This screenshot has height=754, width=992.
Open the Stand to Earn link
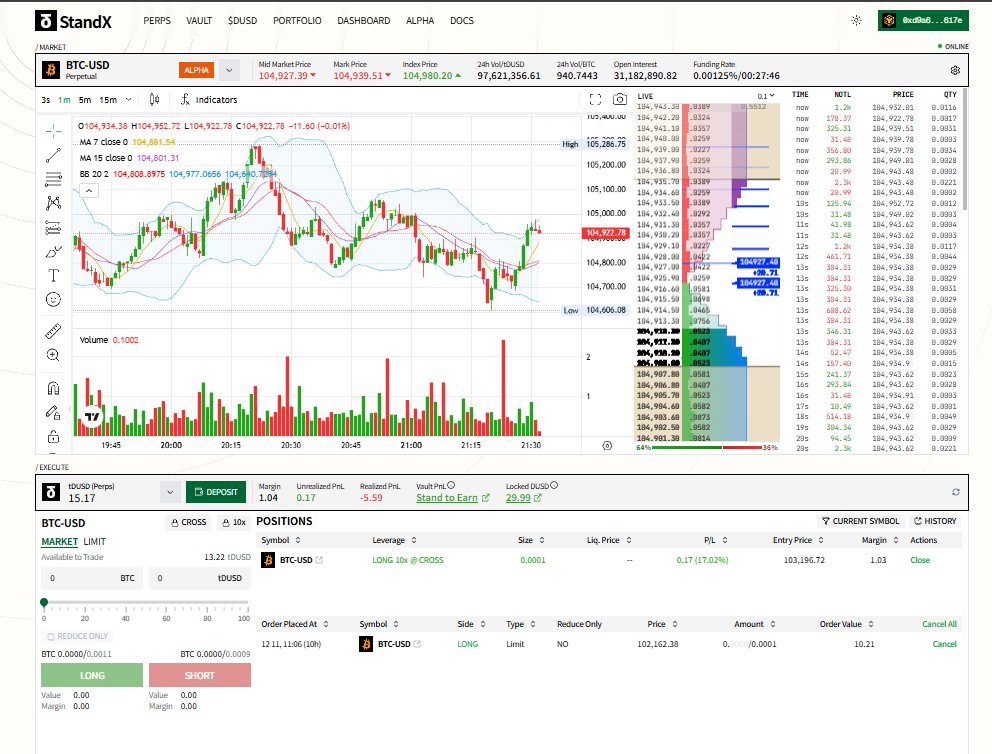452,498
